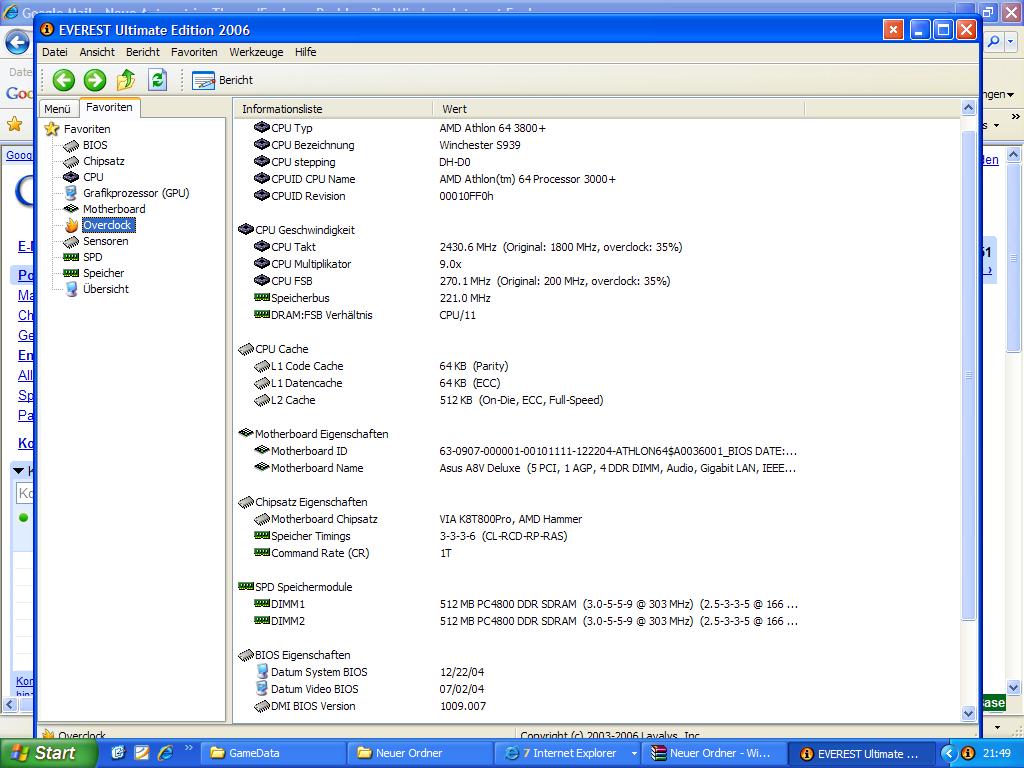Image resolution: width=1024 pixels, height=768 pixels.
Task: Open the Datei menu
Action: pos(55,52)
